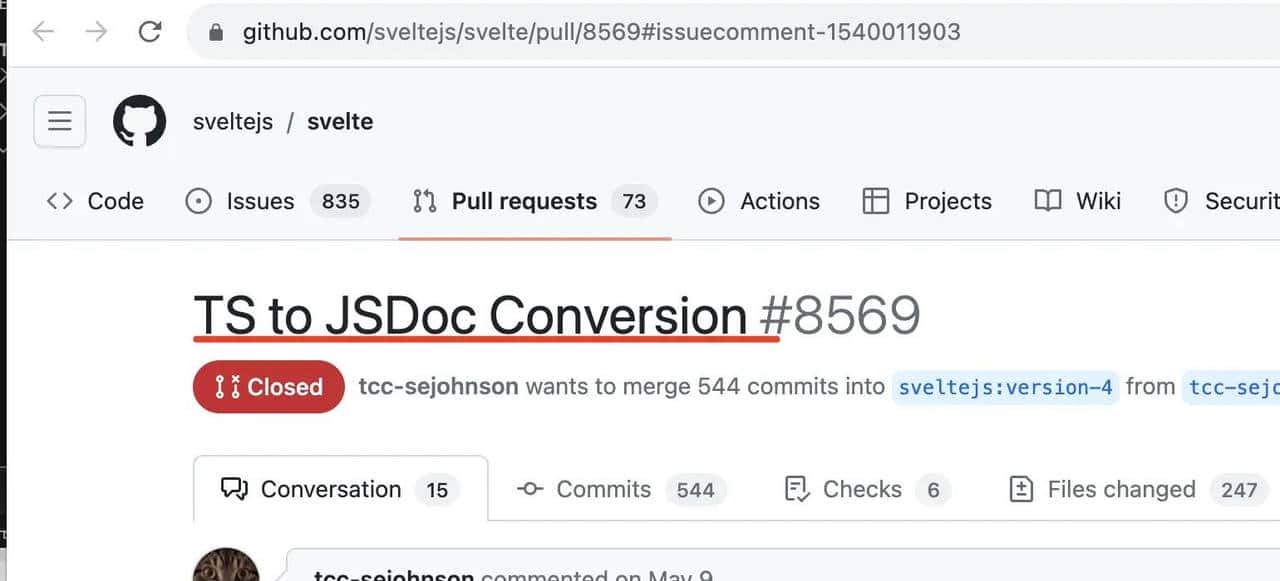Viewport: 1280px width, 581px height.
Task: Click the Security shield icon
Action: pos(1176,201)
